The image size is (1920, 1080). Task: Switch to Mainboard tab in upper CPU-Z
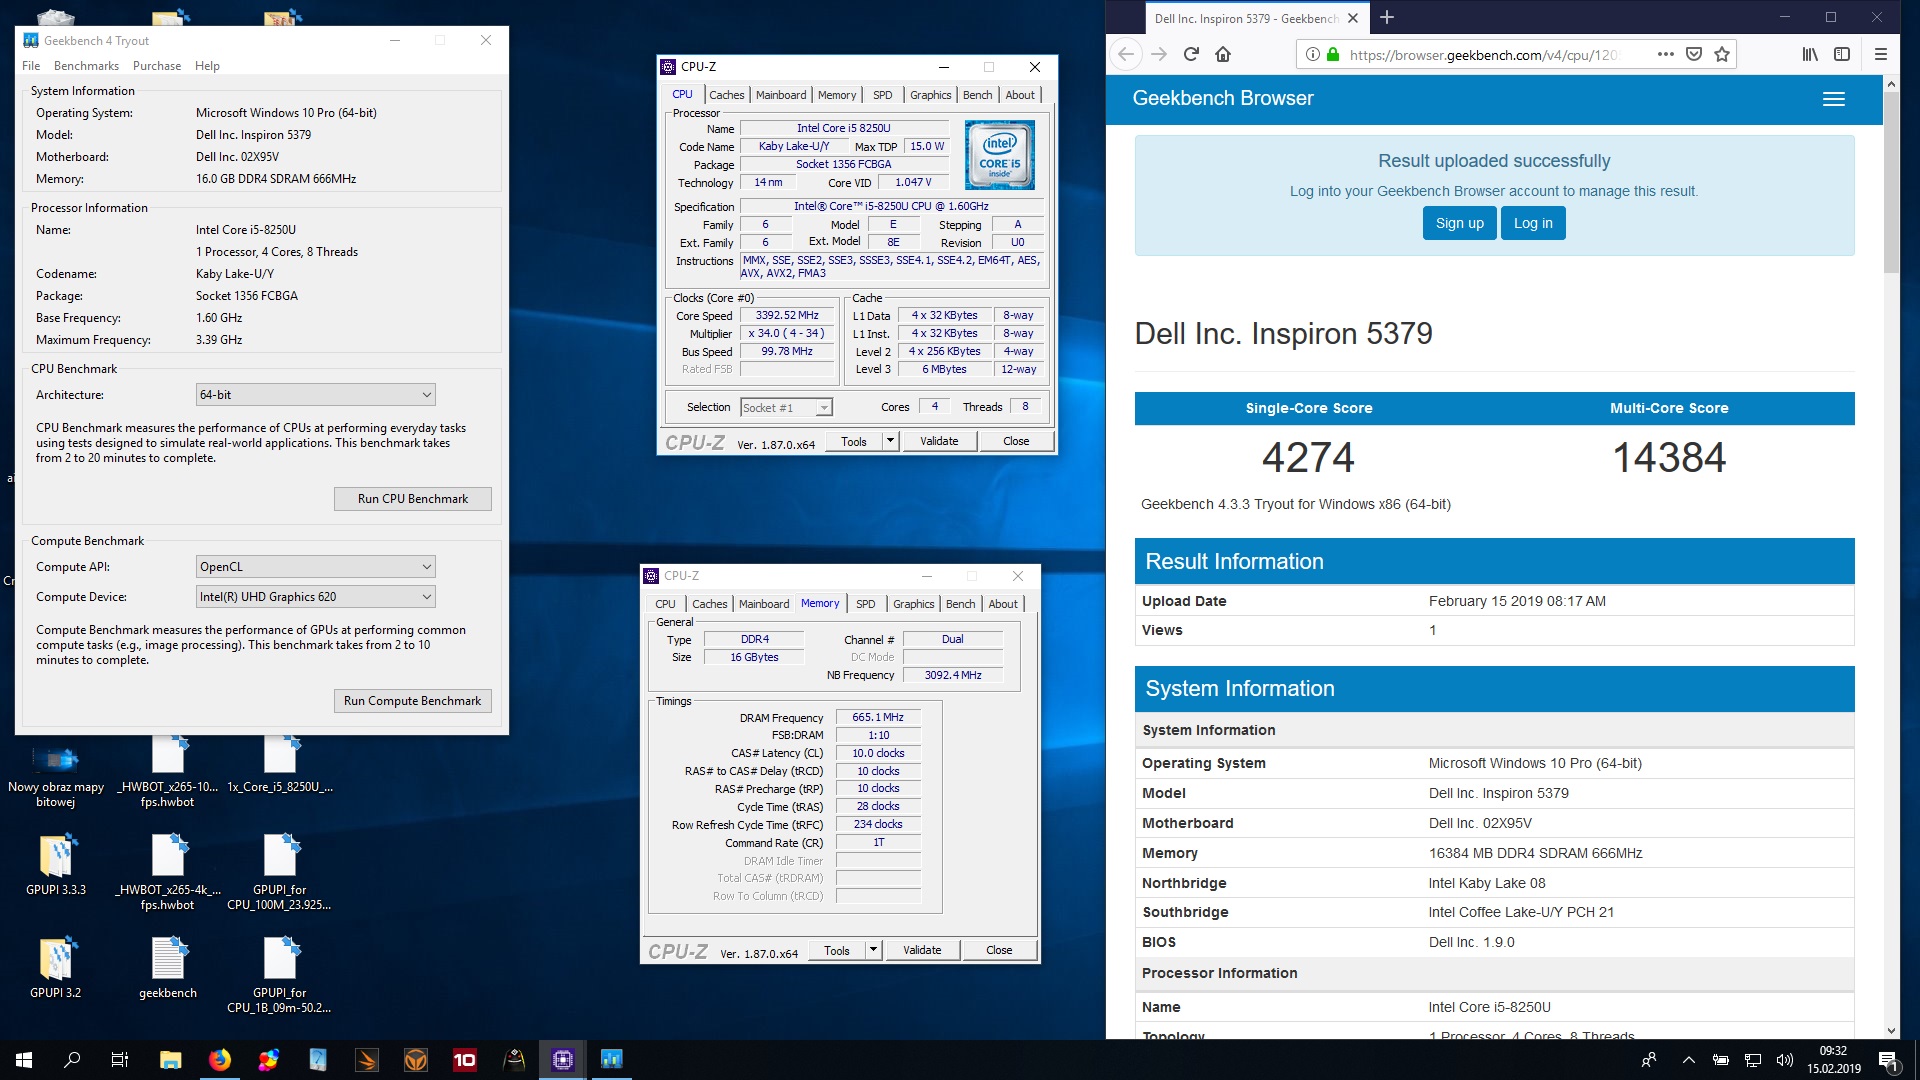click(x=781, y=95)
